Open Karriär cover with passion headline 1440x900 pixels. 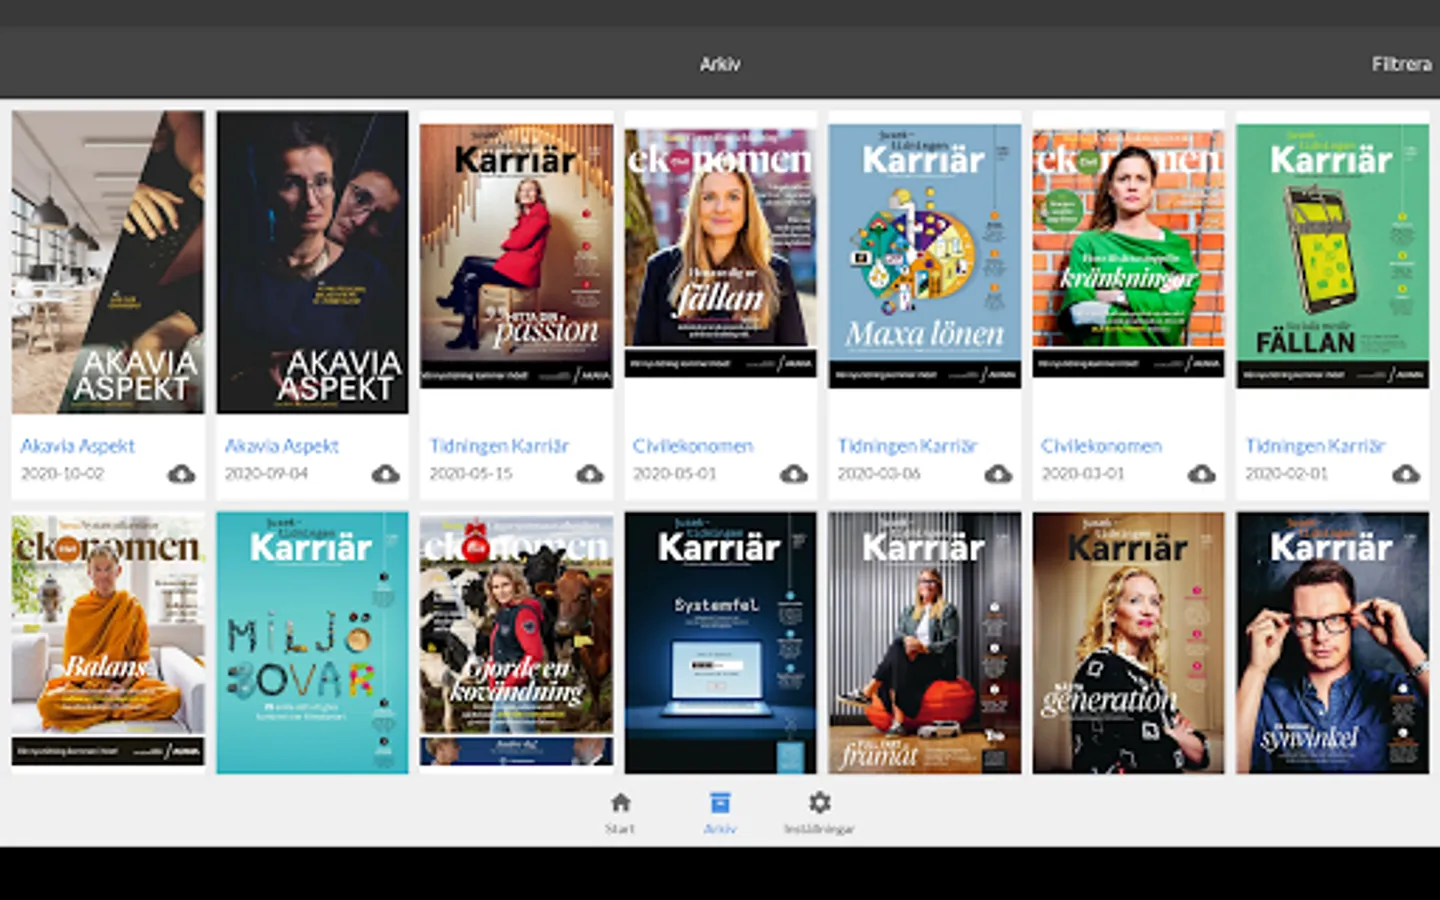[516, 256]
